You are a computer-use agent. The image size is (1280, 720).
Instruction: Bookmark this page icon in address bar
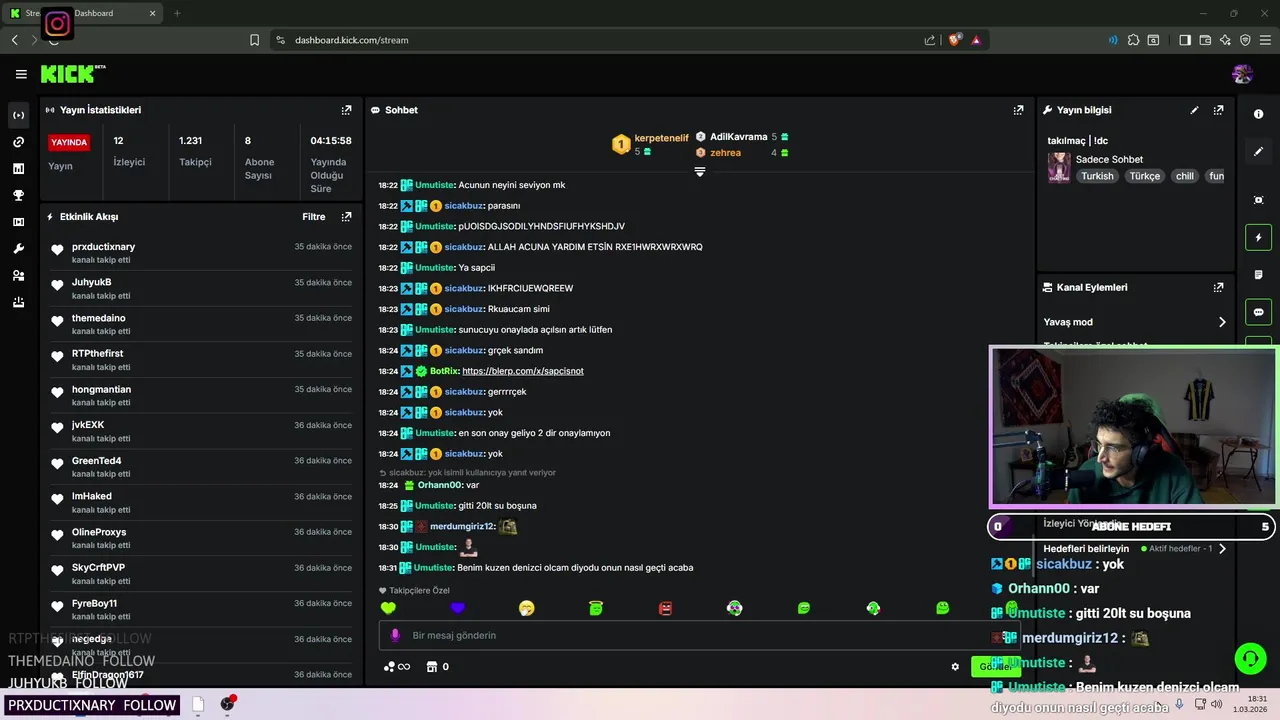pyautogui.click(x=255, y=40)
